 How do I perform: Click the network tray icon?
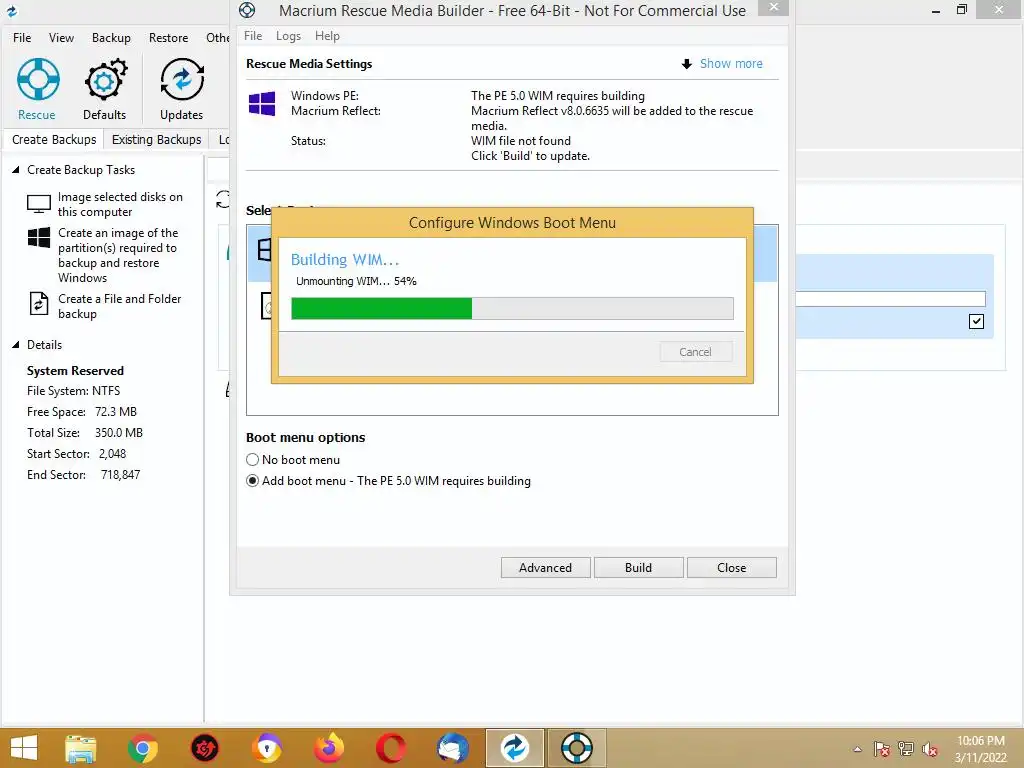(906, 748)
